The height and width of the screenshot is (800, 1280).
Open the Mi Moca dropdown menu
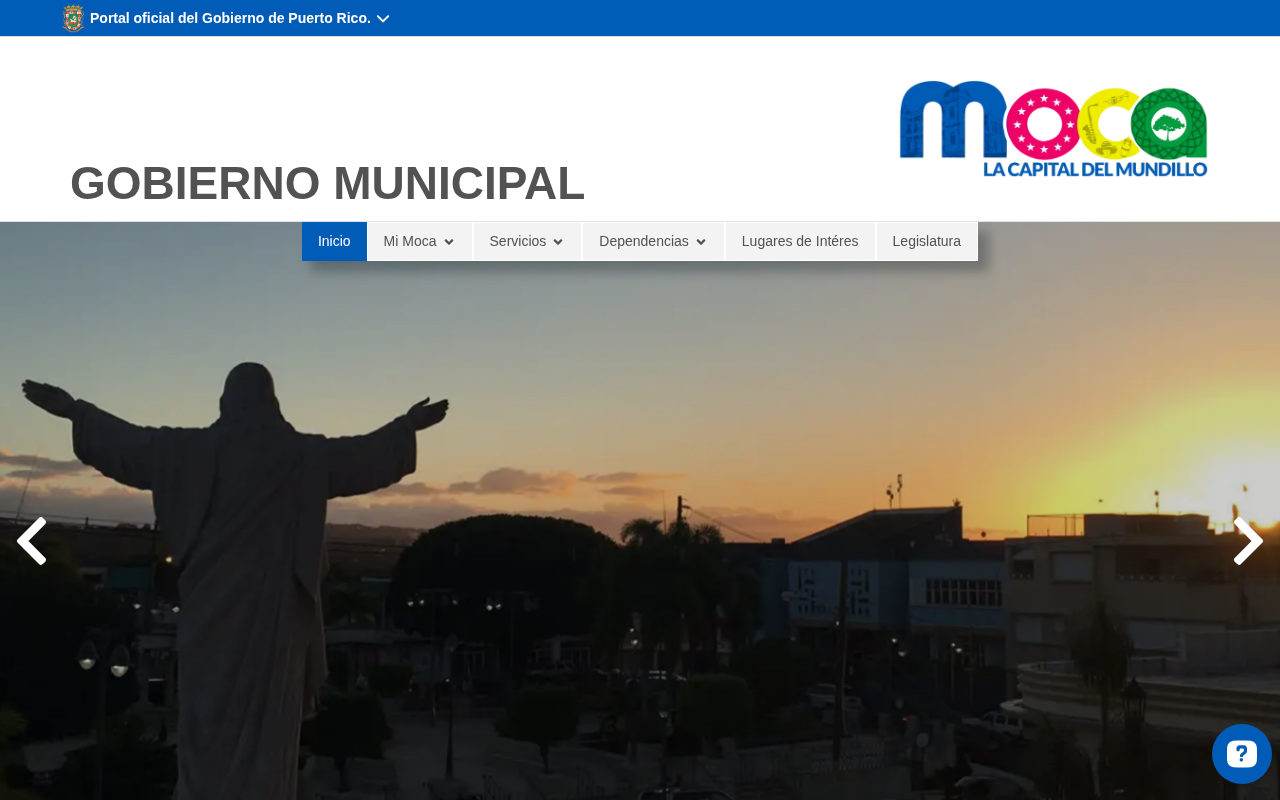click(x=419, y=241)
